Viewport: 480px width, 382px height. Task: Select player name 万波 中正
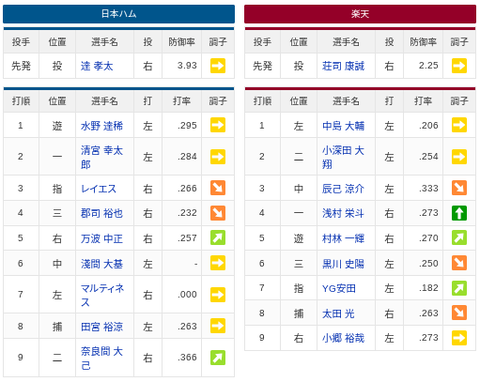[102, 238]
